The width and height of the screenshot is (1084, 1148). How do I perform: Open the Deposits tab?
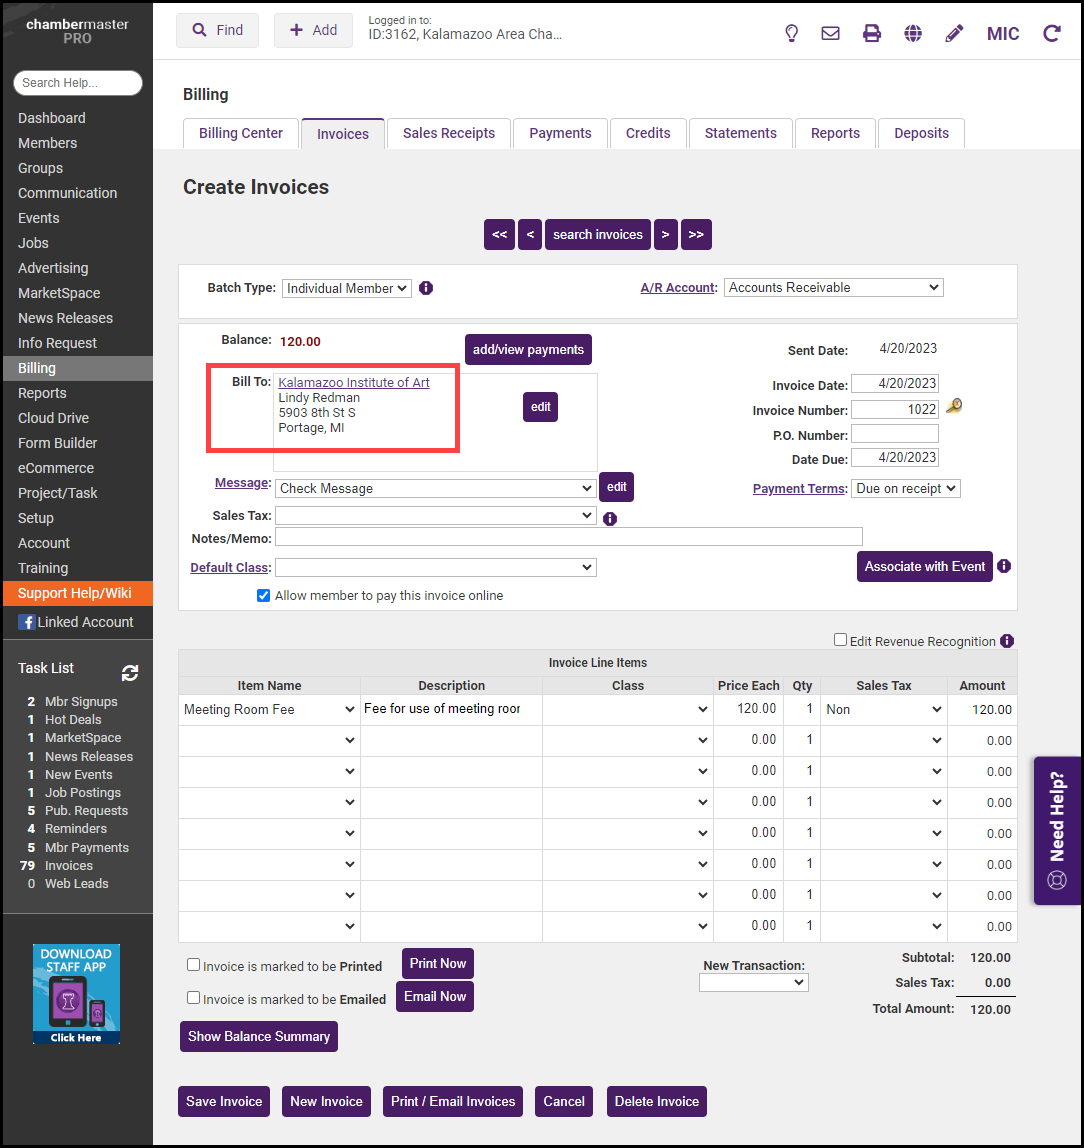pos(920,133)
